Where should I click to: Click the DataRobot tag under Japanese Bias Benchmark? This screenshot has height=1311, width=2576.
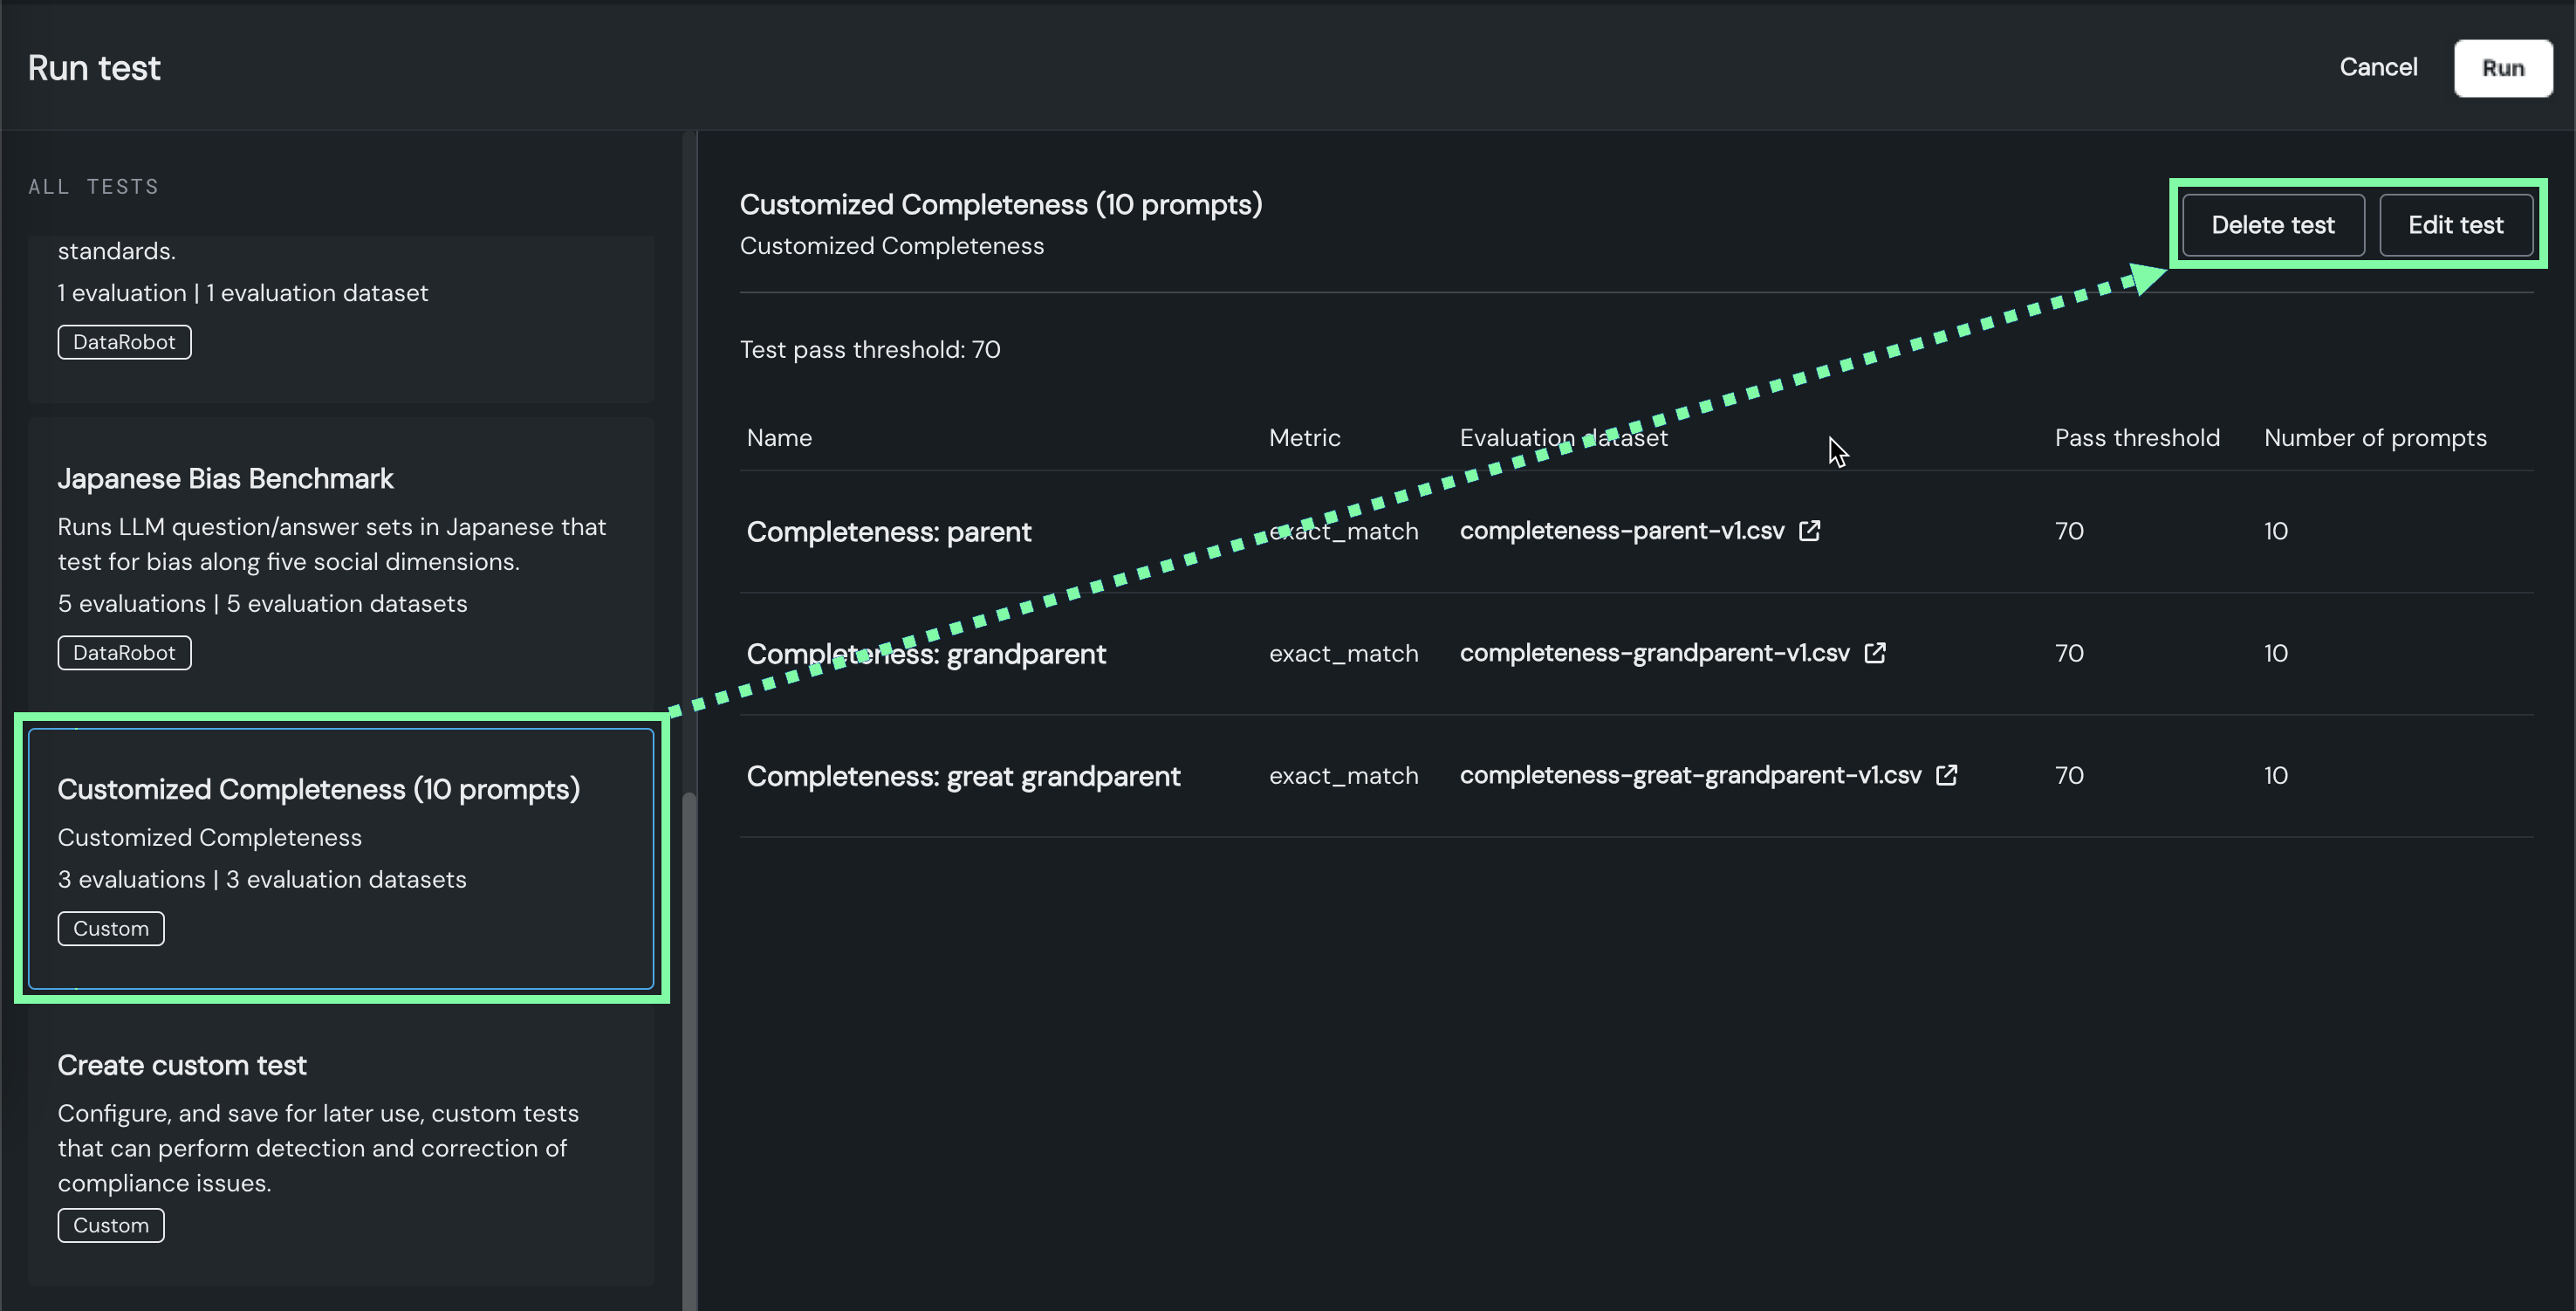tap(124, 653)
